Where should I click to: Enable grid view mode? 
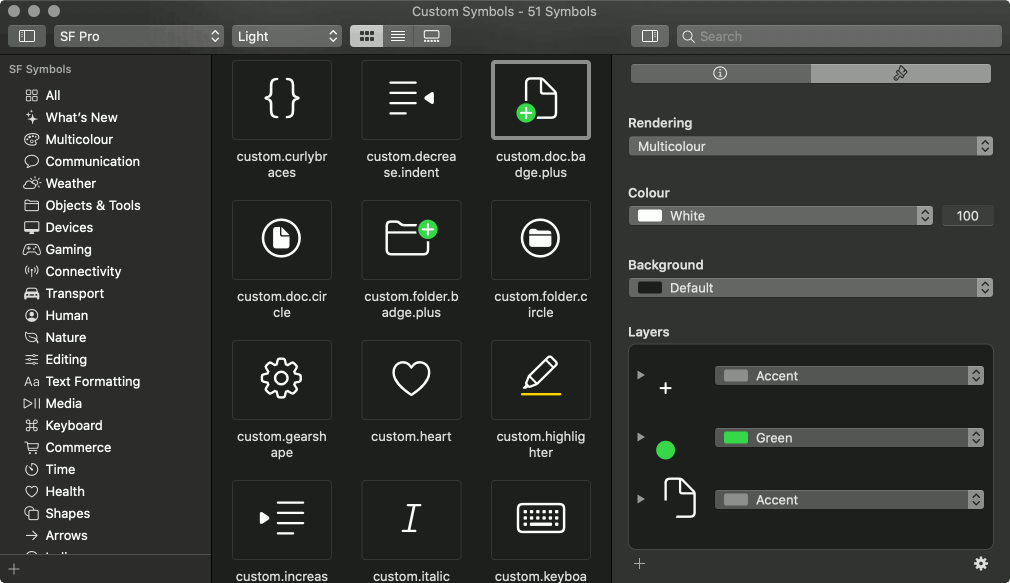[x=366, y=35]
